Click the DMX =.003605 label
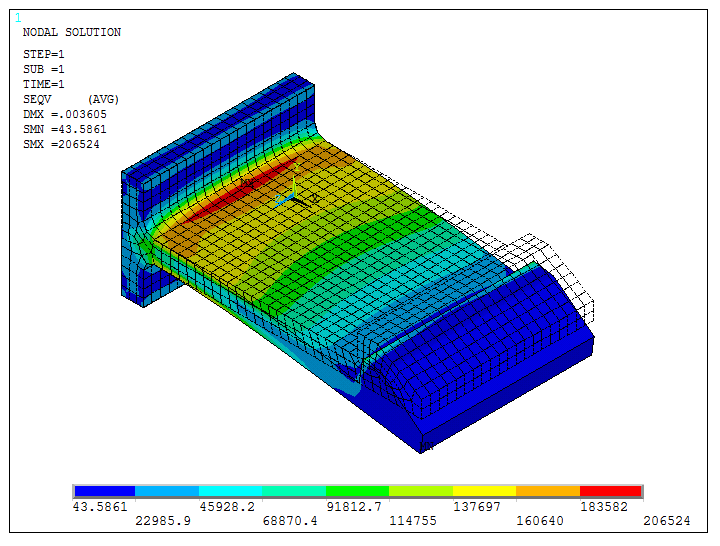This screenshot has height=546, width=720. (x=64, y=115)
